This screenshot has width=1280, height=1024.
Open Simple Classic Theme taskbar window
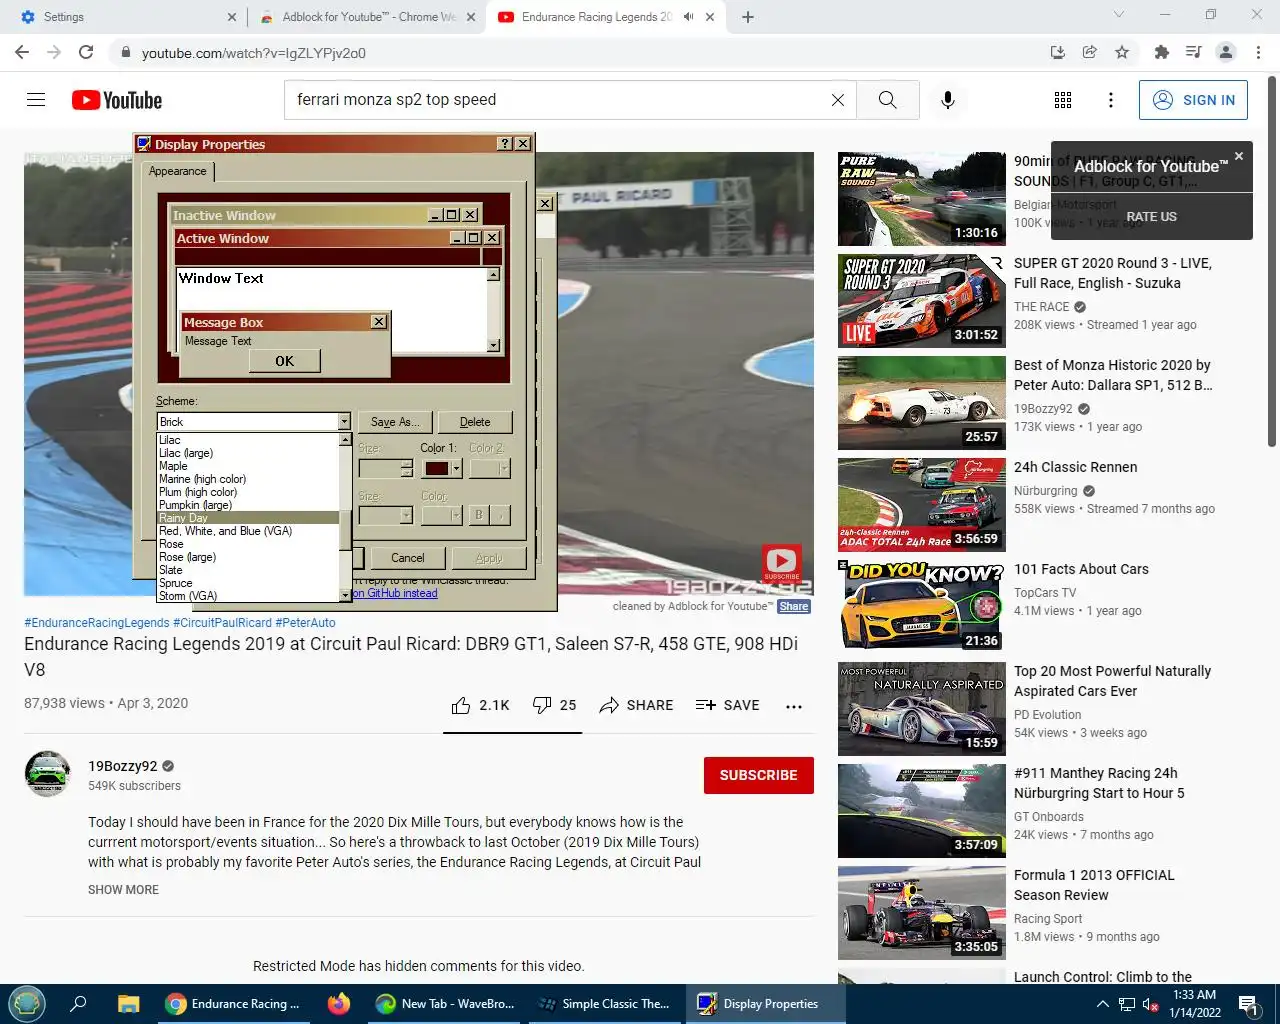click(605, 1004)
